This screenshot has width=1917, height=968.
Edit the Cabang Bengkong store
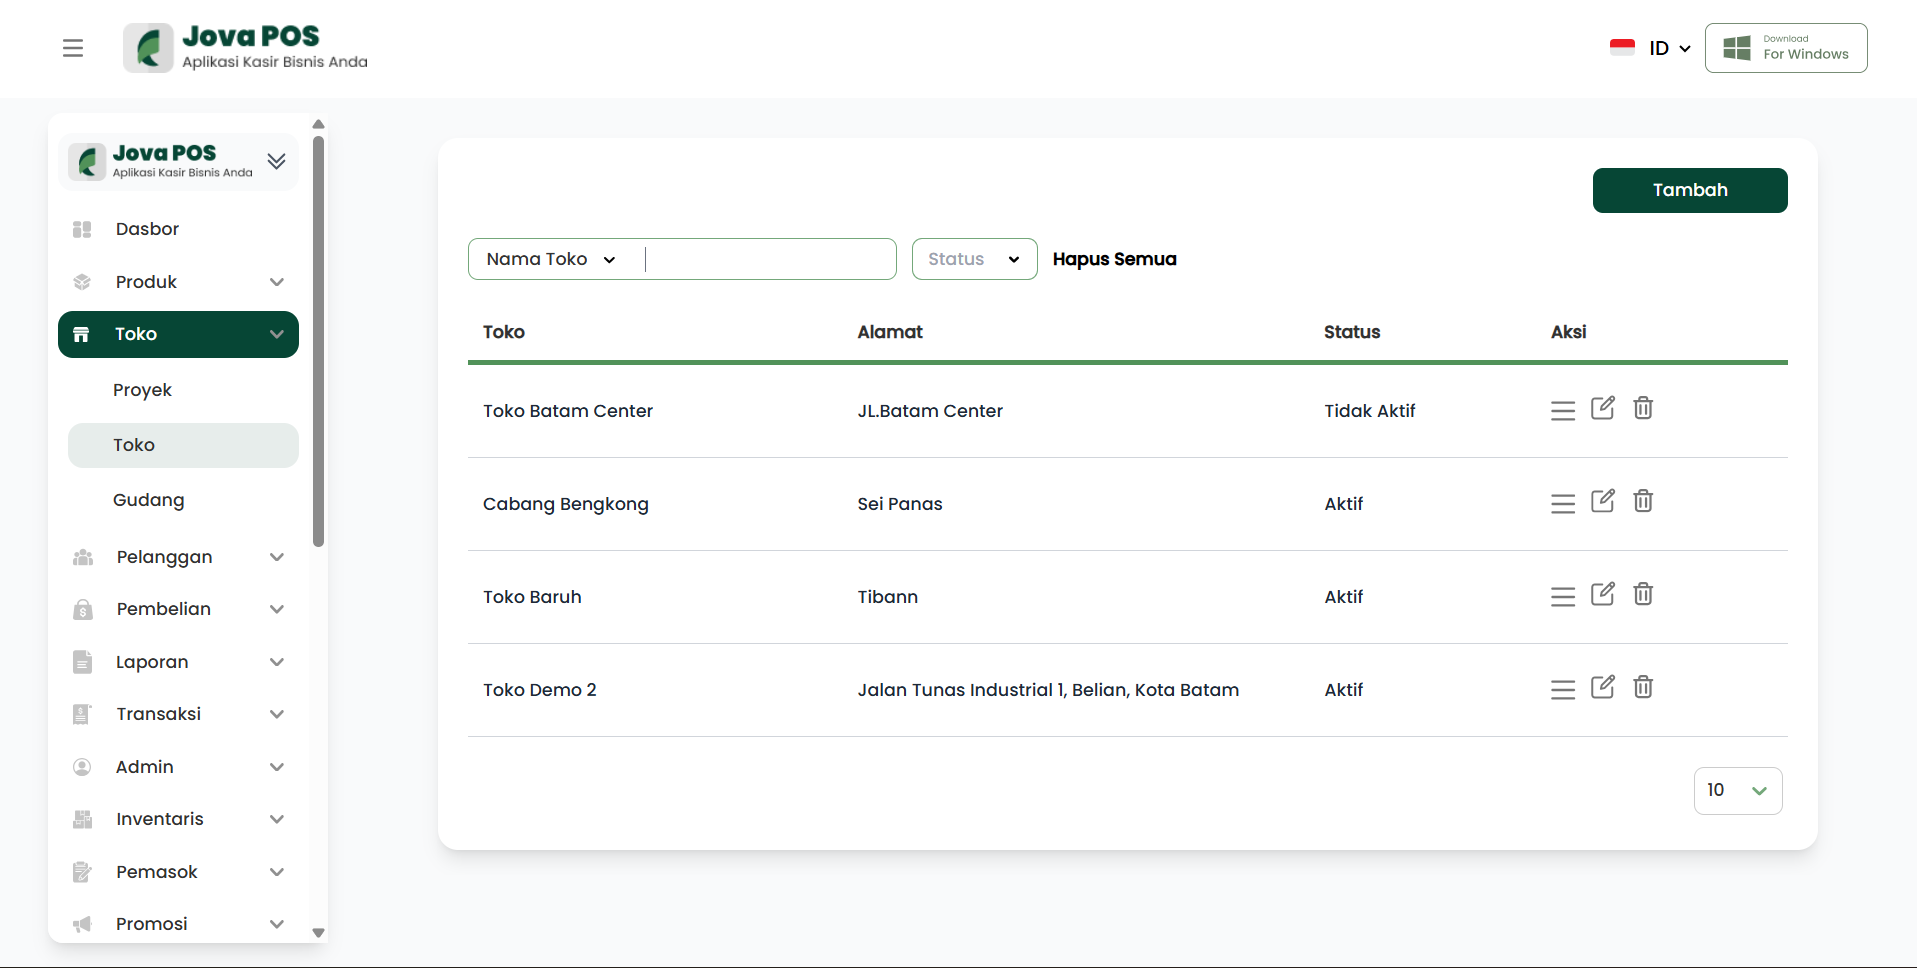[x=1602, y=501]
